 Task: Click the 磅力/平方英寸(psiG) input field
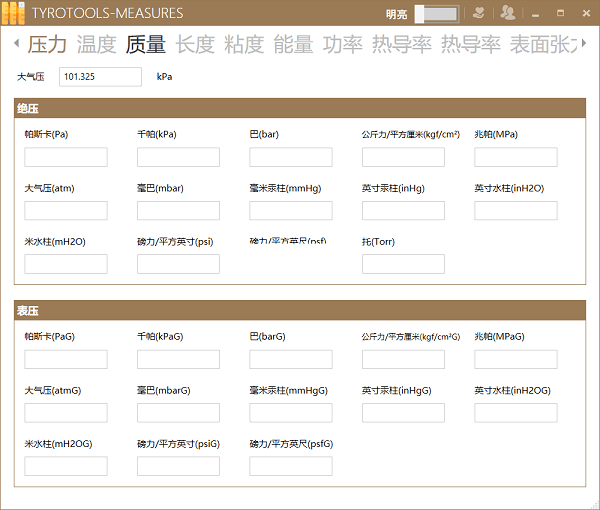(x=178, y=466)
